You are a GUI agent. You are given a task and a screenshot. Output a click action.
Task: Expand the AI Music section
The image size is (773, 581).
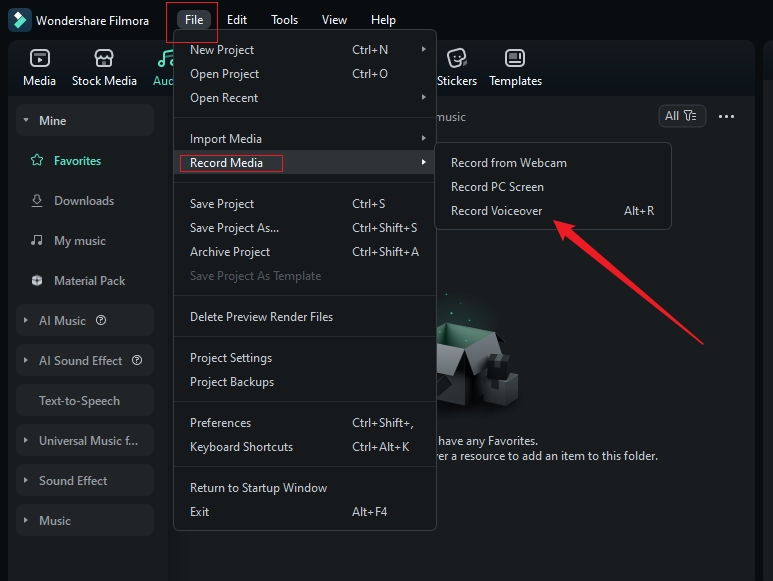(x=26, y=320)
